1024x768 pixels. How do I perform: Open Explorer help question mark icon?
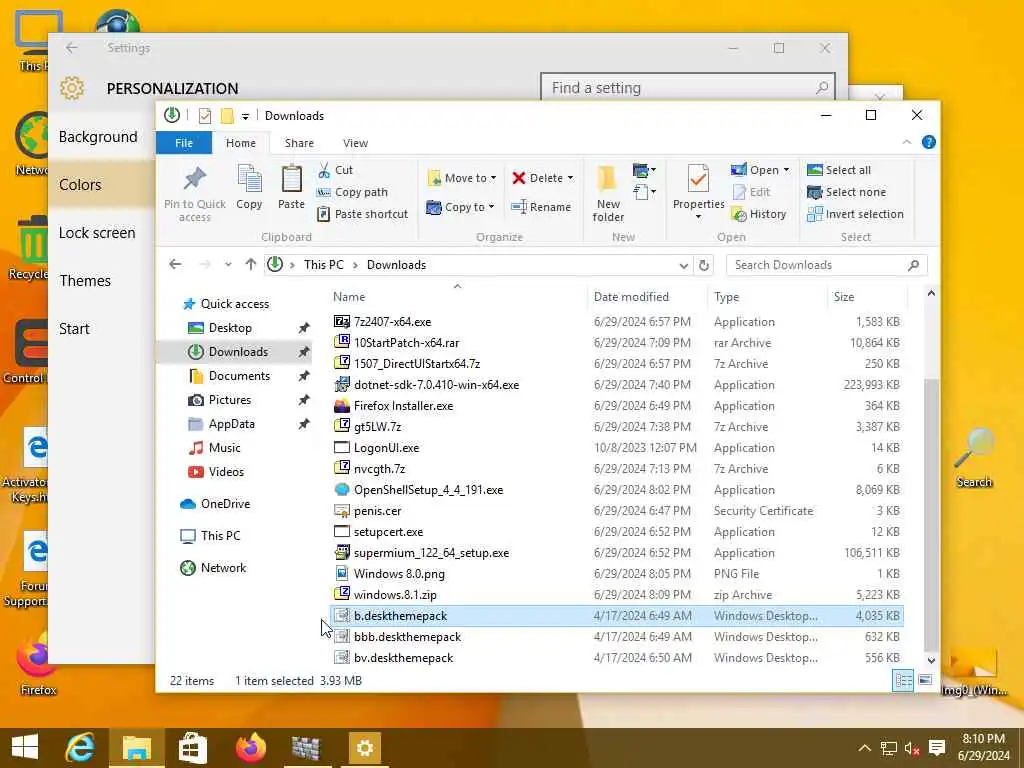[928, 142]
